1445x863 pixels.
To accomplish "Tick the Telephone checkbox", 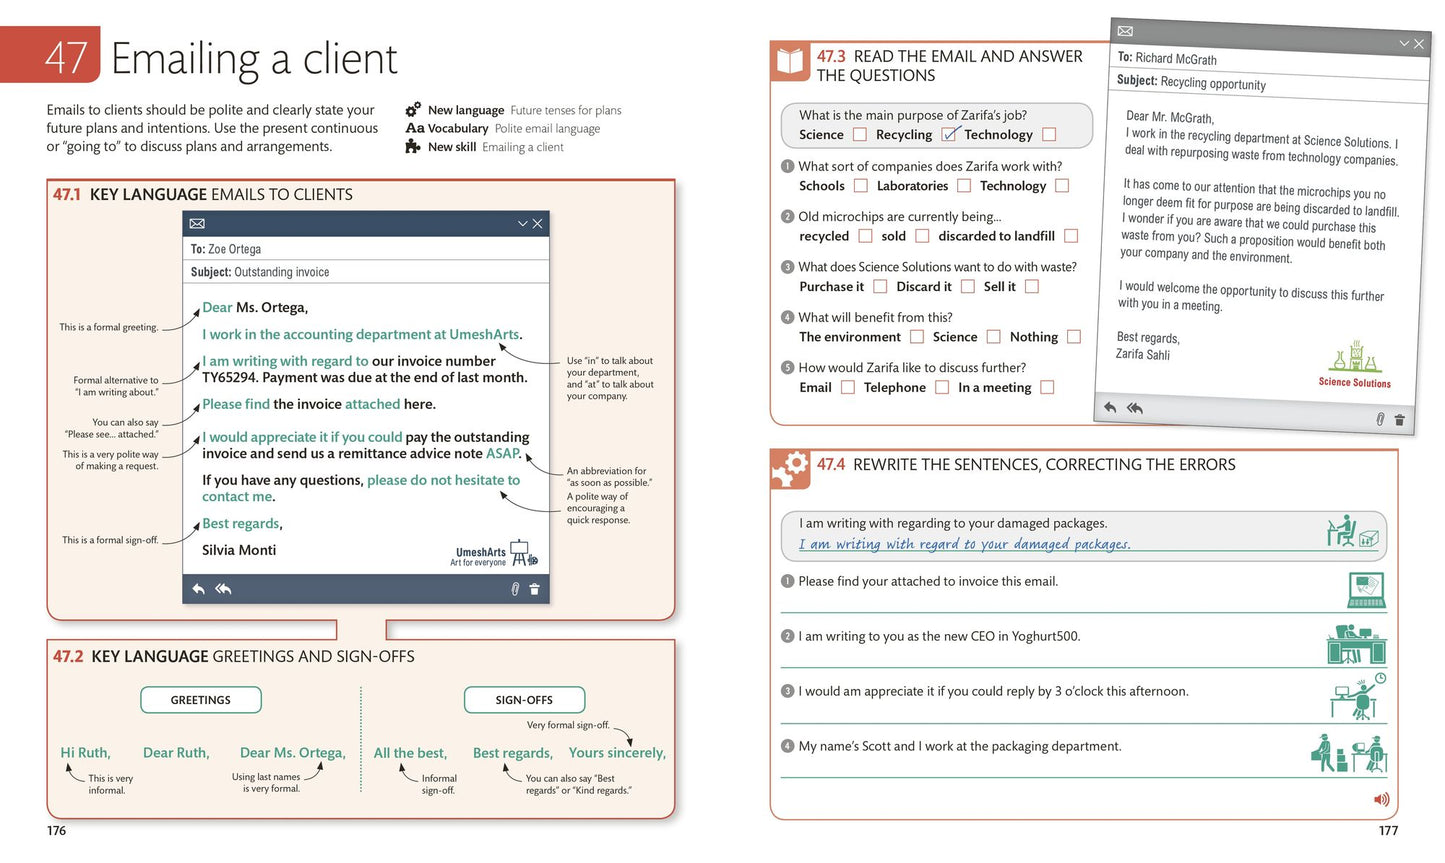I will point(942,387).
